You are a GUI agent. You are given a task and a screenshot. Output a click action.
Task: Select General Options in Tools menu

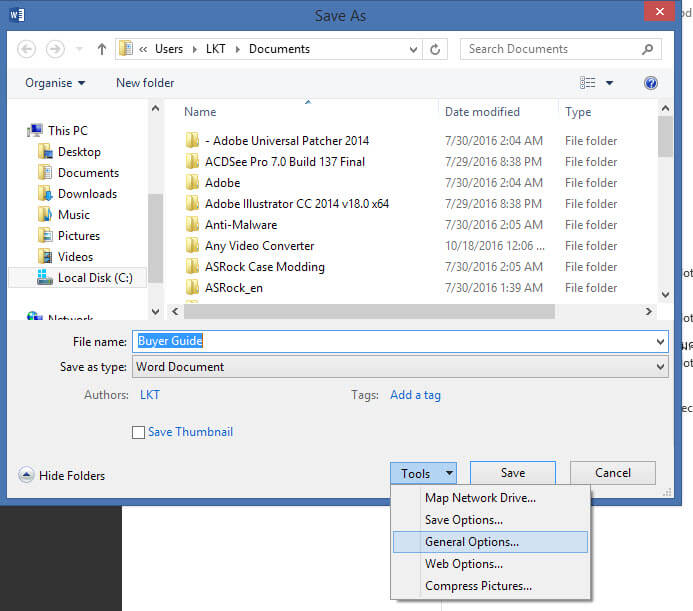(490, 542)
